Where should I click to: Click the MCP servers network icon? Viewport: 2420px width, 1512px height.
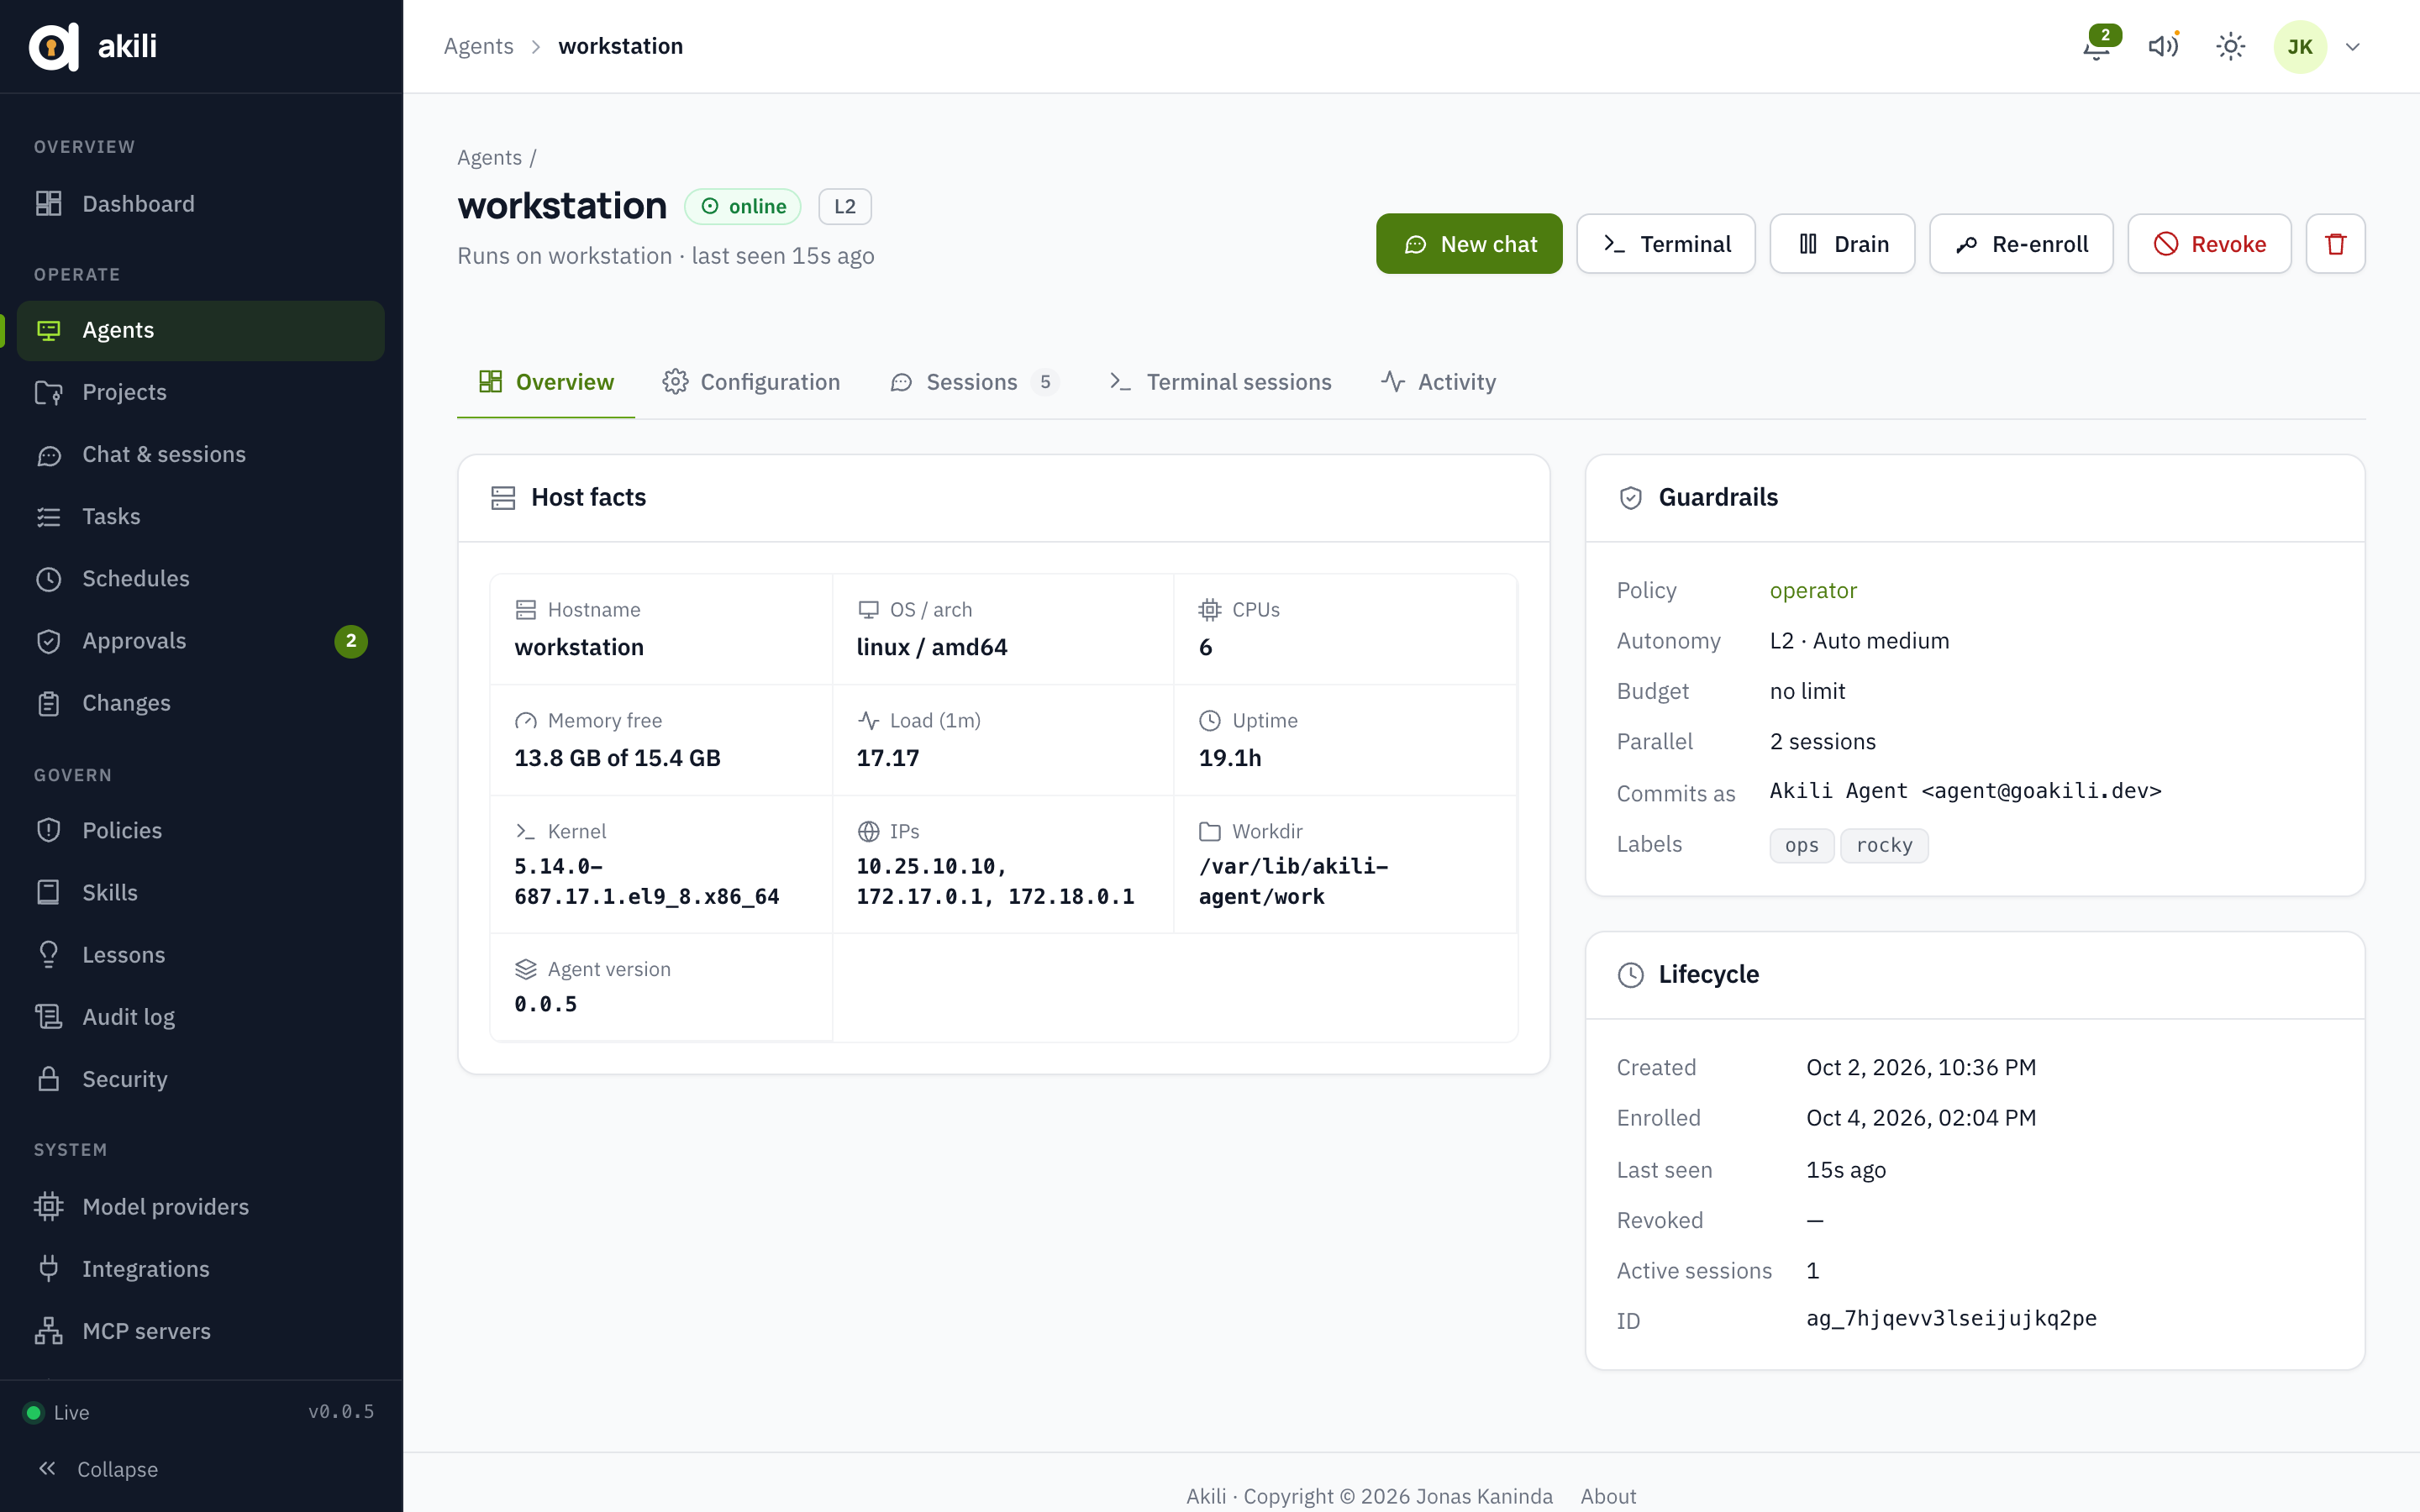point(48,1331)
